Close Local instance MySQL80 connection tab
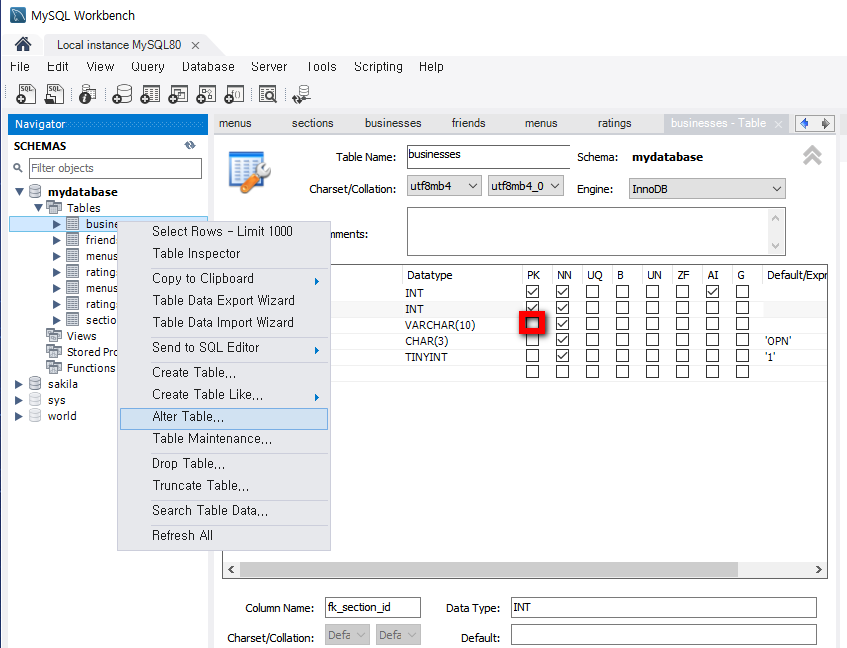This screenshot has height=648, width=847. pos(196,45)
